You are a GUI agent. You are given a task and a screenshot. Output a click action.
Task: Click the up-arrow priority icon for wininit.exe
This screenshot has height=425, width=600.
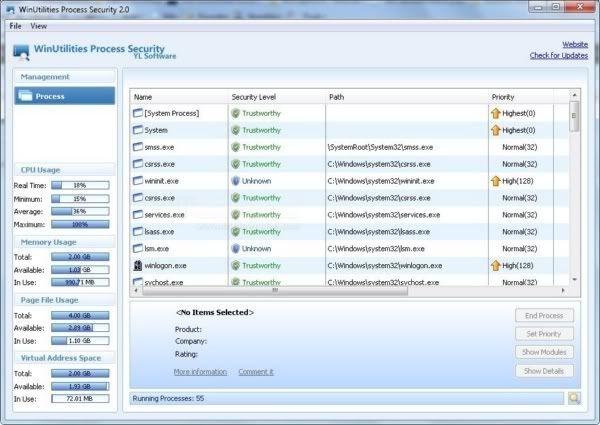496,181
